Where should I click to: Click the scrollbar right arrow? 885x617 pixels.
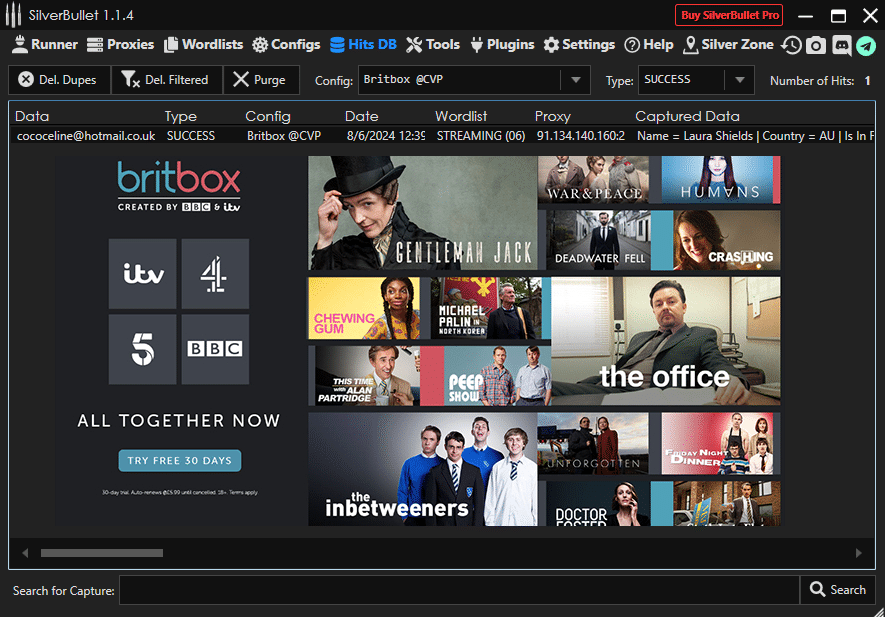858,553
